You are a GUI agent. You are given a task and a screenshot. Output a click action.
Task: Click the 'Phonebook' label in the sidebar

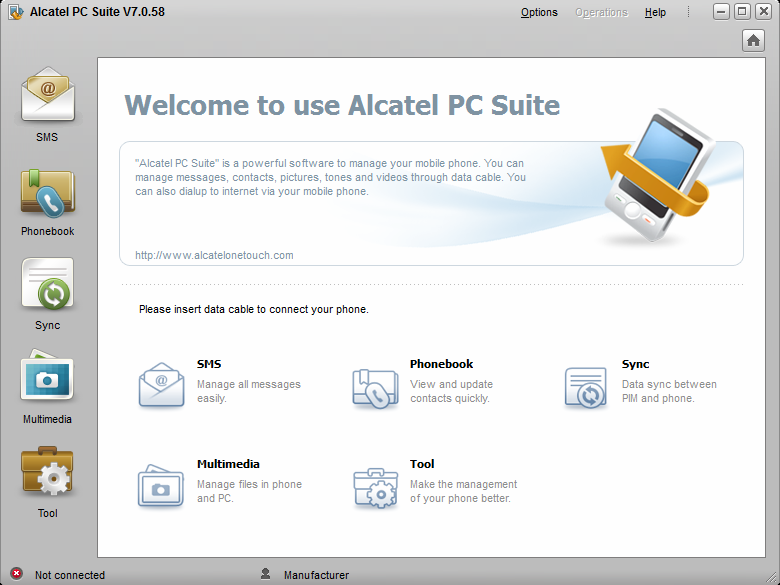point(48,231)
